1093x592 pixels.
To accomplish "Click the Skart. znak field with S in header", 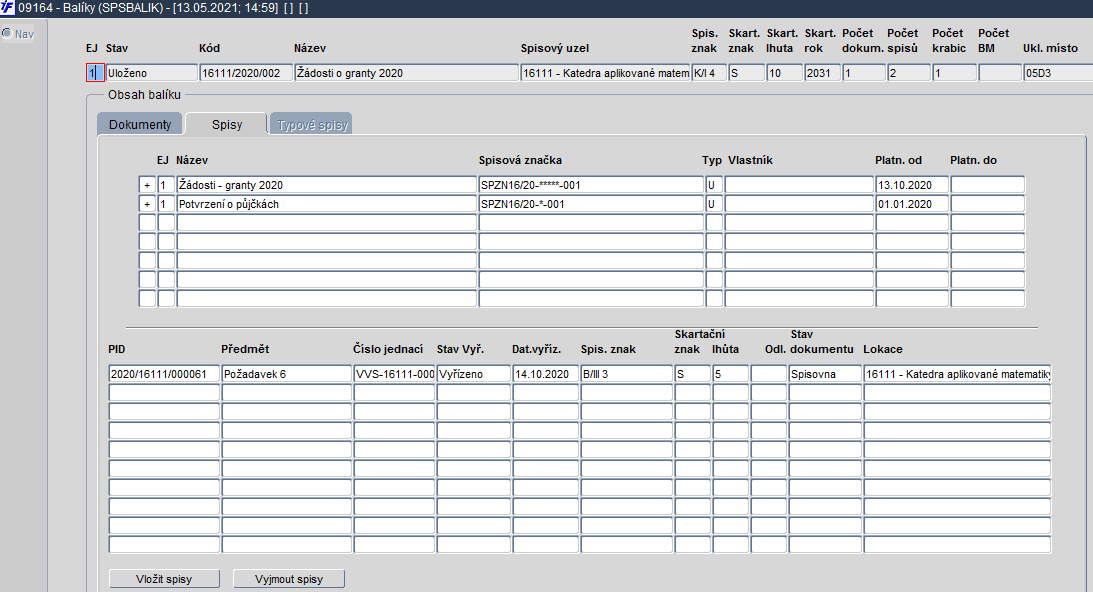I will click(x=747, y=73).
